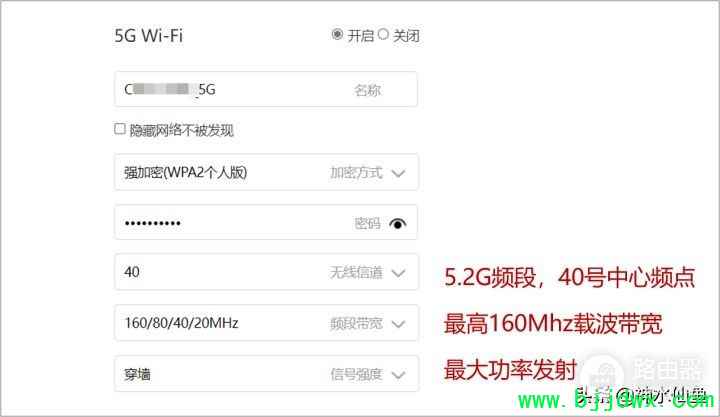Enable the 隐藏网络不被发现 checkbox
The image size is (720, 417).
tap(119, 129)
